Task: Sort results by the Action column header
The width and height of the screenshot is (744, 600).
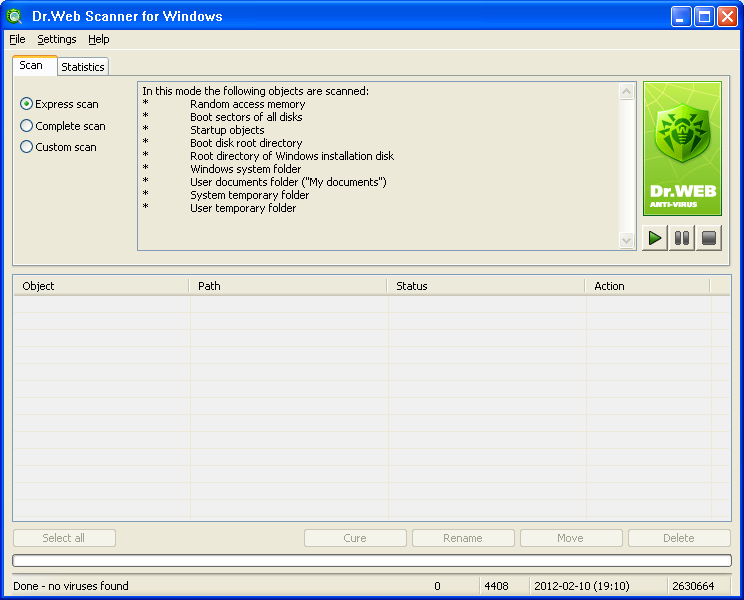Action: pyautogui.click(x=648, y=286)
